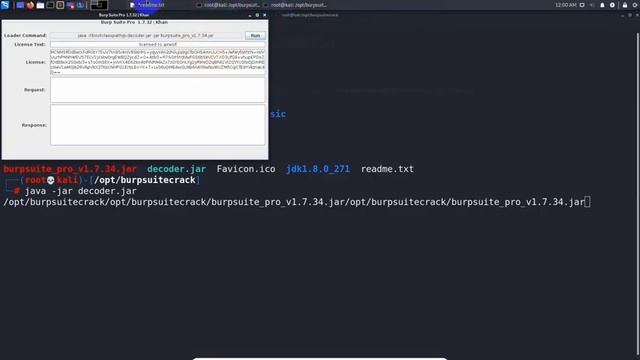640x360 pixels.
Task: Click inside the Request text area
Action: [x=158, y=90]
